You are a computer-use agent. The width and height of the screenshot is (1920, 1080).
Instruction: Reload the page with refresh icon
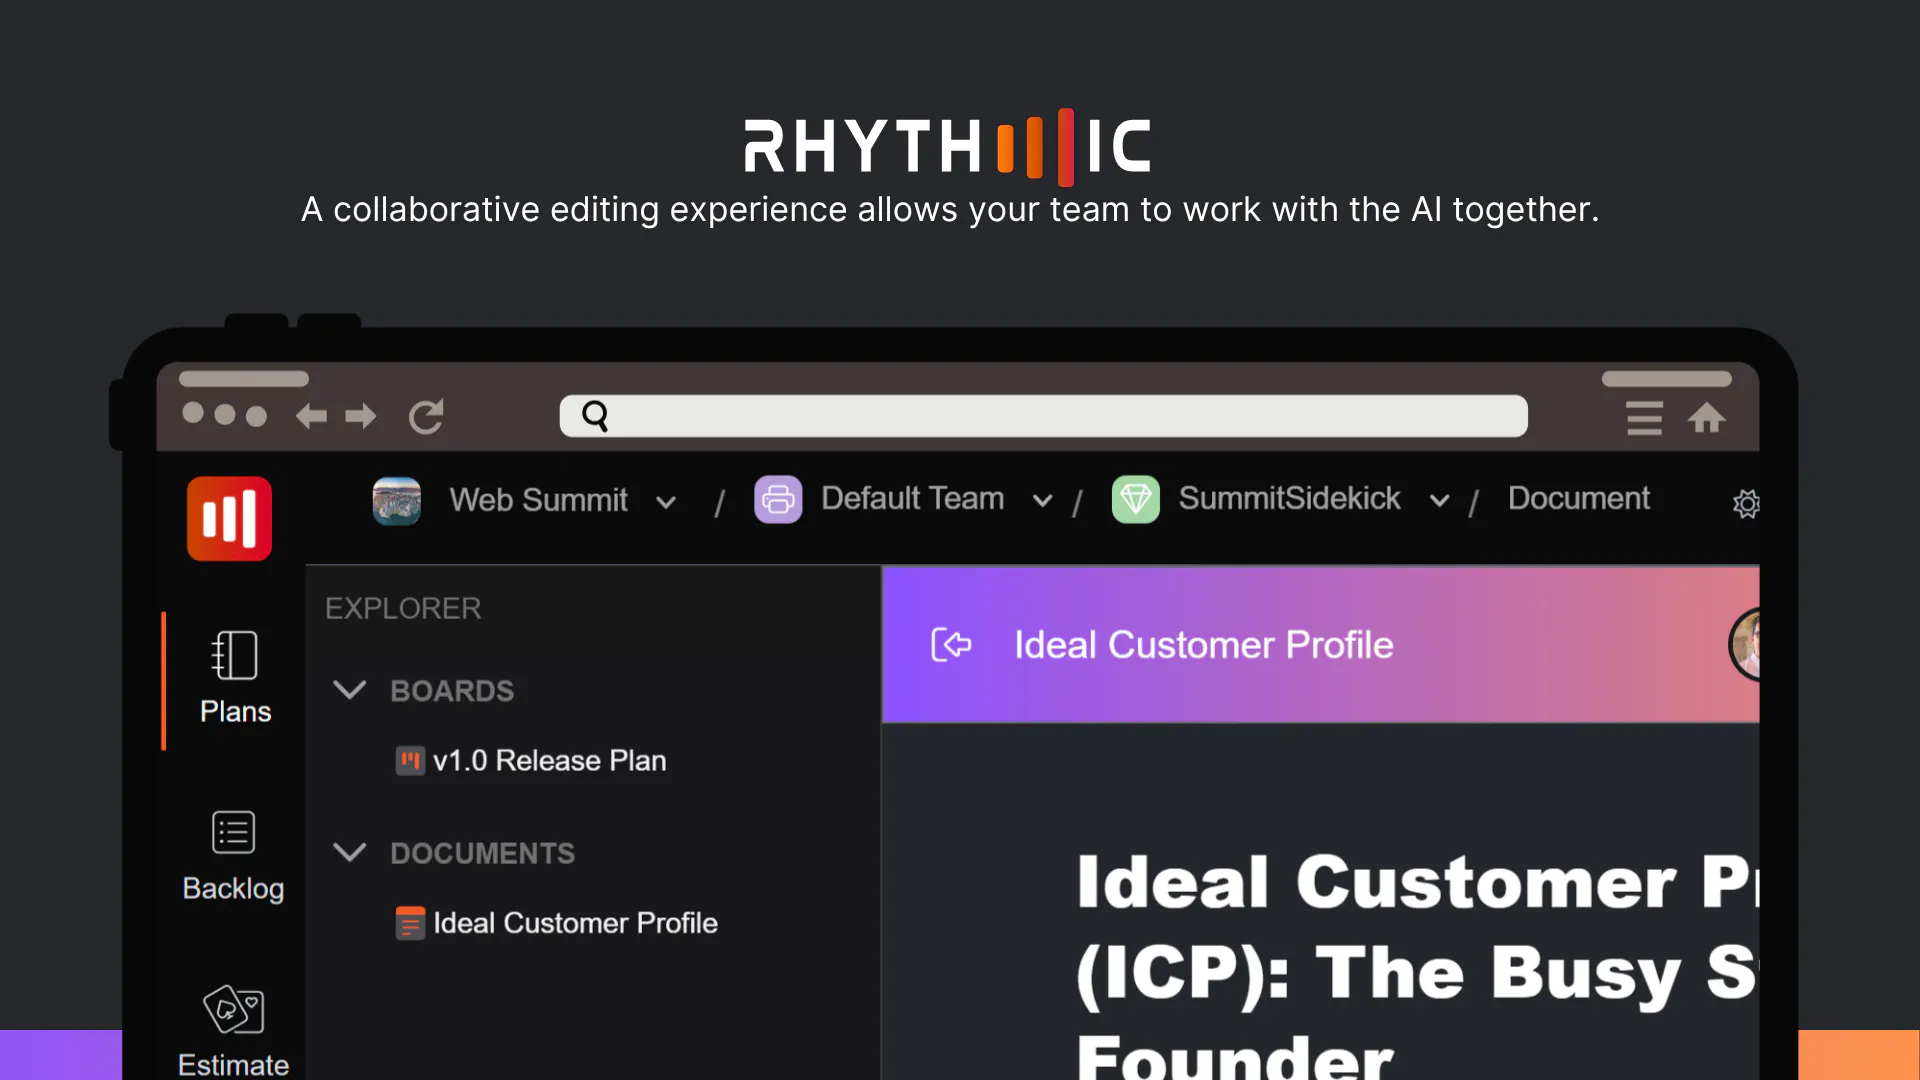[426, 416]
